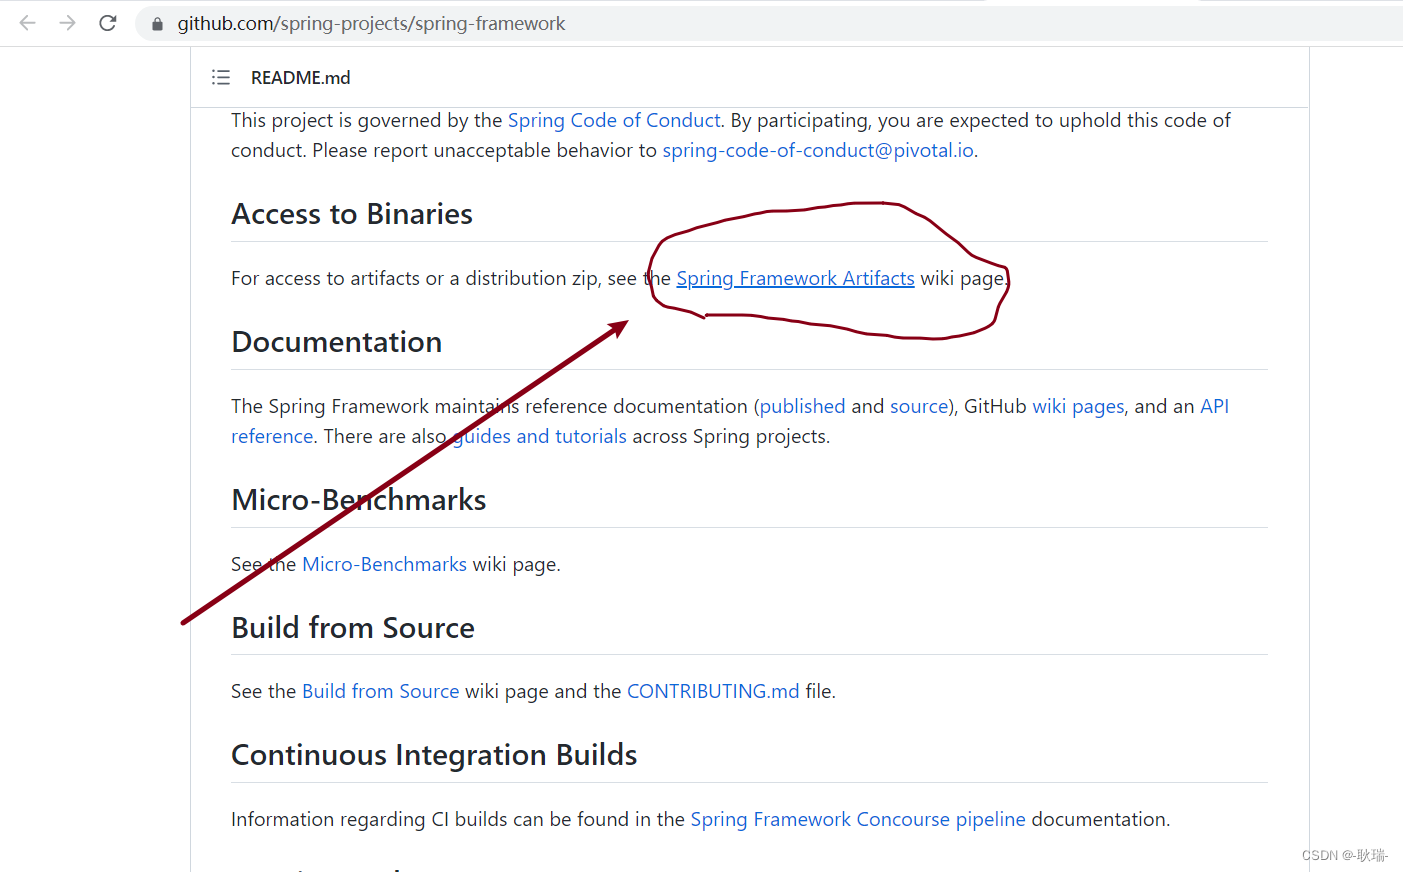The image size is (1403, 872).
Task: Open the Spring Framework Concourse pipeline link
Action: 858,819
